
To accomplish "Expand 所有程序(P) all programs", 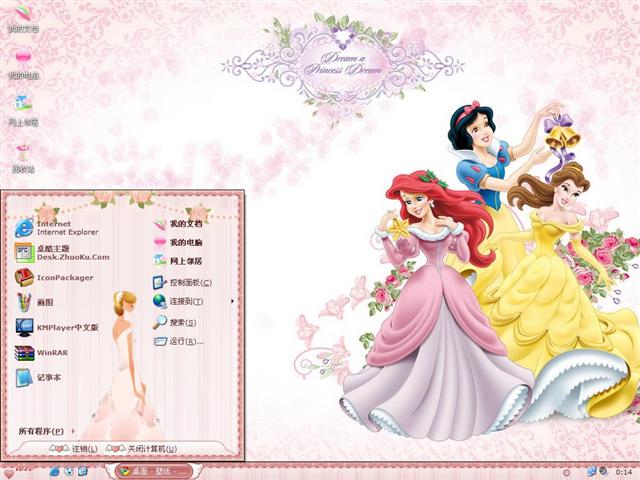I will coord(47,431).
